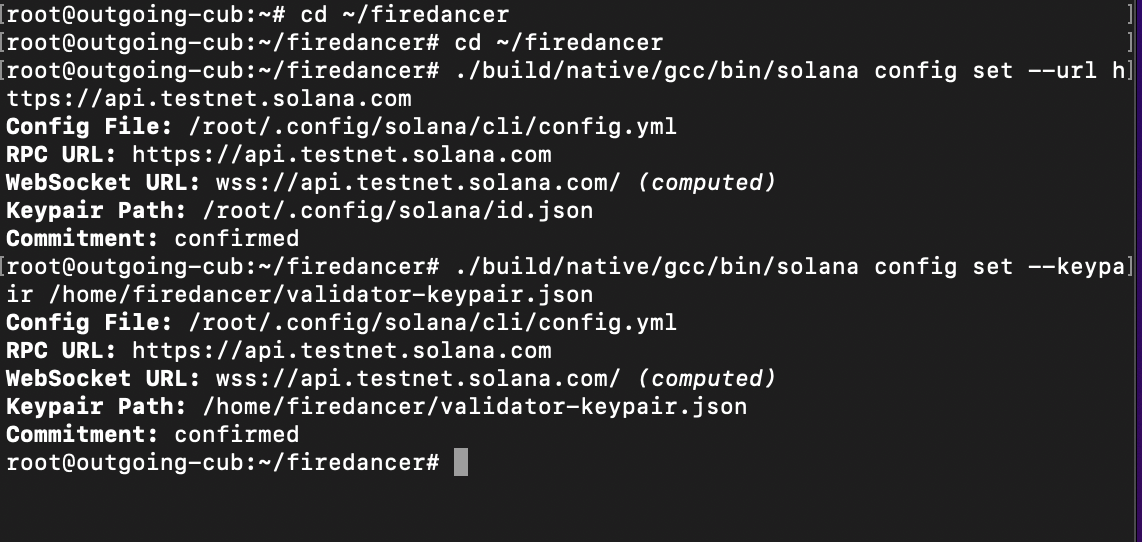
Task: Click the wrapped ttps://api.testnet.solana.com command argument
Action: pyautogui.click(x=209, y=99)
